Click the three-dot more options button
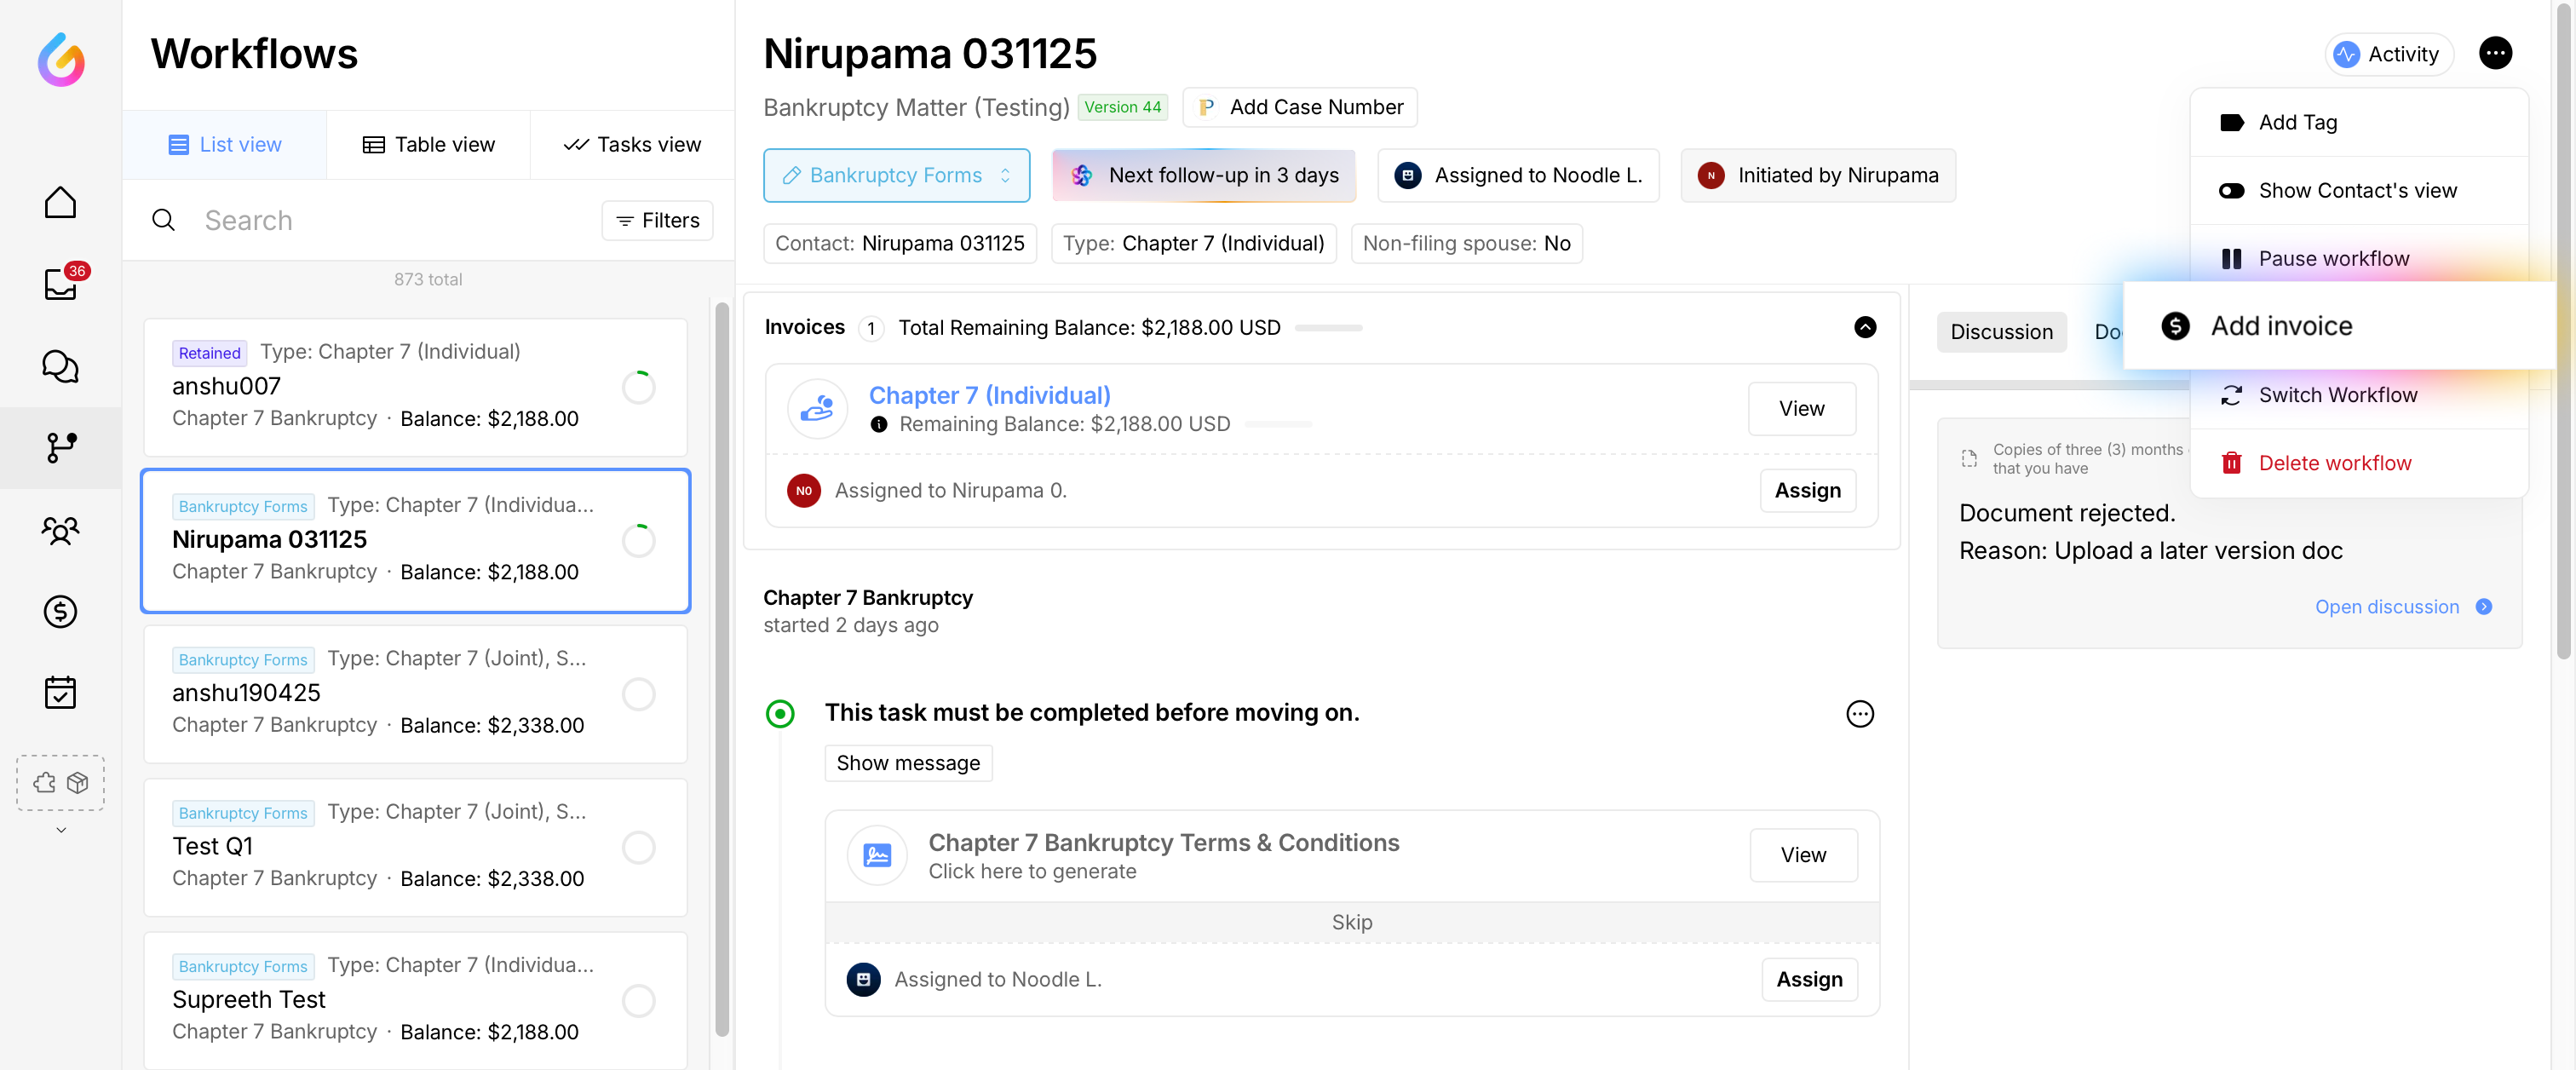Image resolution: width=2576 pixels, height=1070 pixels. (x=2494, y=53)
